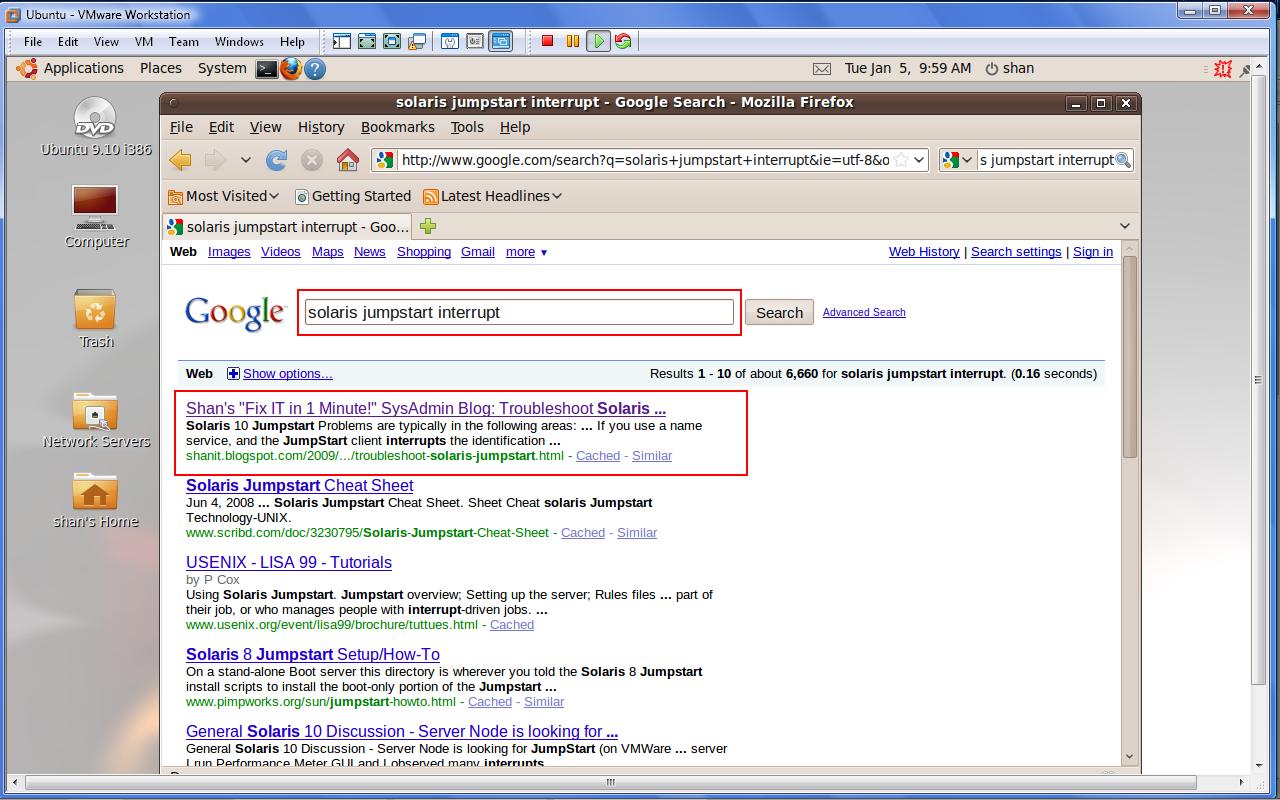Open the USENIX - LISA 99 Tutorials result
Screen dimensions: 1280x800
coord(289,562)
